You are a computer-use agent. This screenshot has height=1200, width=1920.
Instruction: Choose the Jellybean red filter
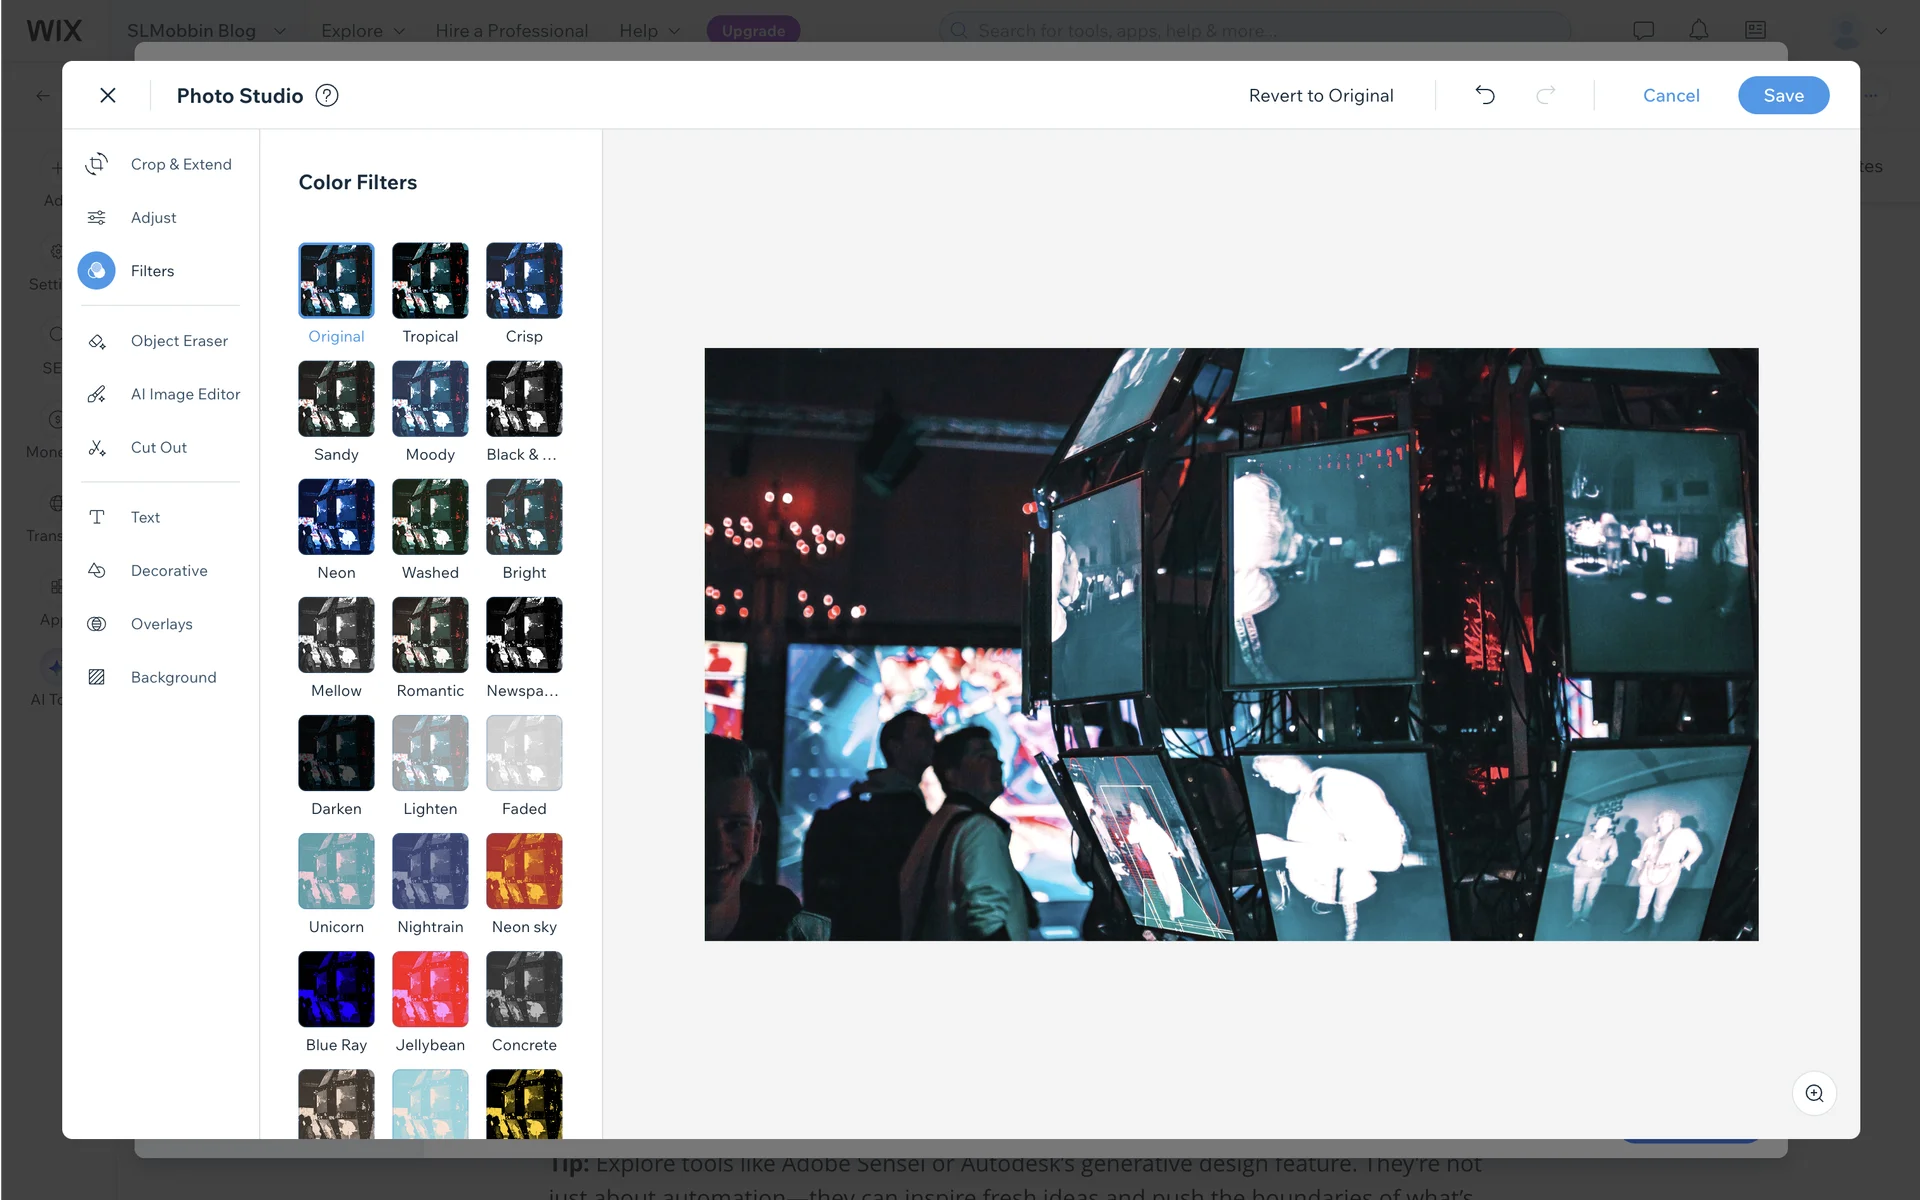tap(430, 989)
